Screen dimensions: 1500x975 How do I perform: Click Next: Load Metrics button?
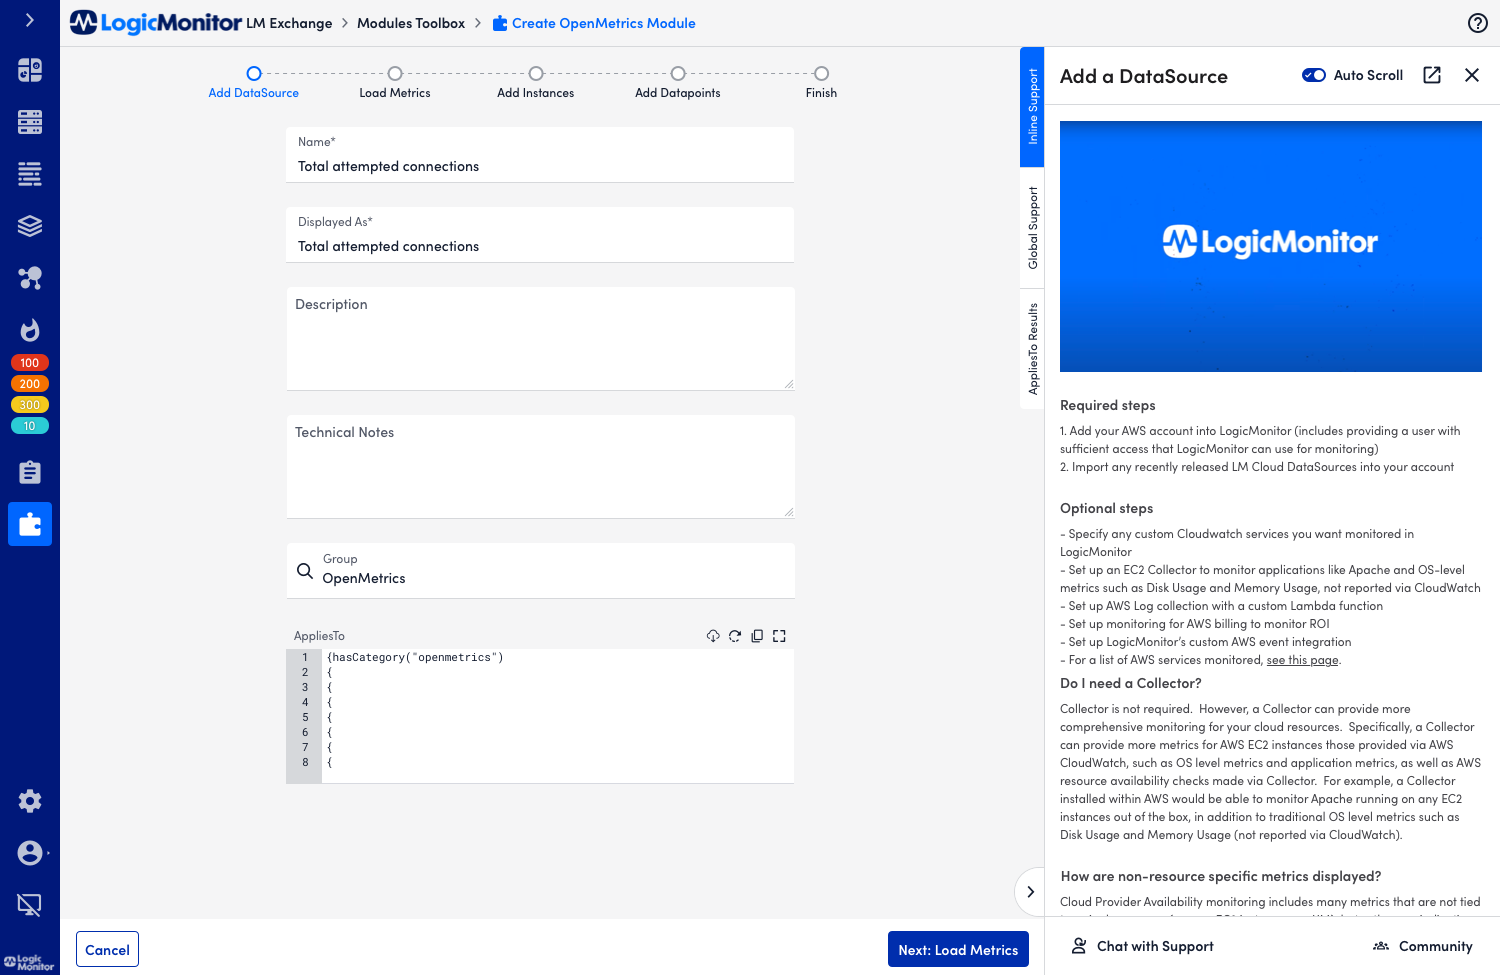(958, 950)
